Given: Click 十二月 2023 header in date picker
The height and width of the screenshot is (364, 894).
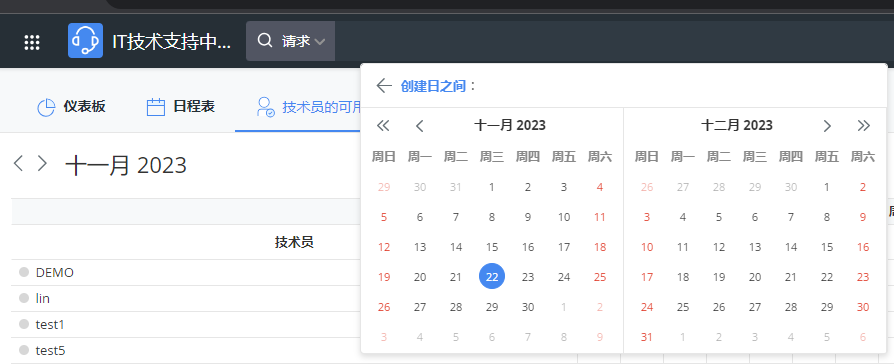Looking at the screenshot, I should click(737, 126).
